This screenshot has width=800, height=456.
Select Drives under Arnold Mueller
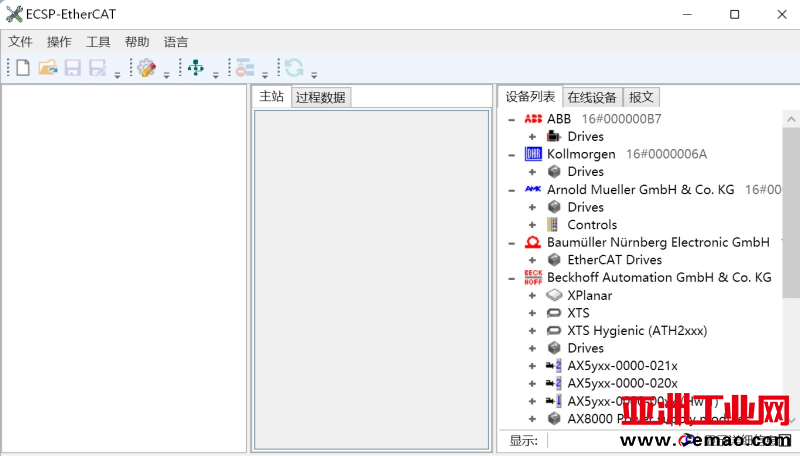click(x=586, y=207)
